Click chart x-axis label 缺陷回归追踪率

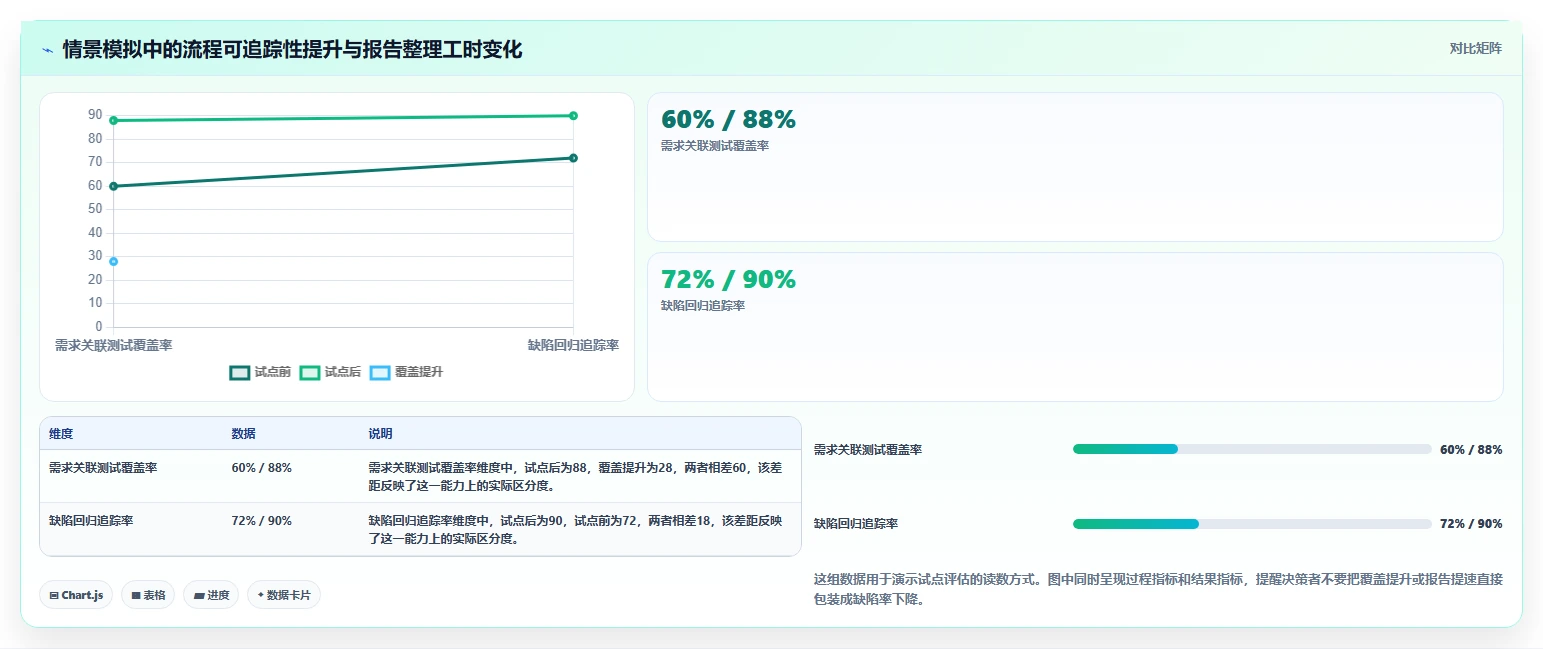tap(573, 345)
